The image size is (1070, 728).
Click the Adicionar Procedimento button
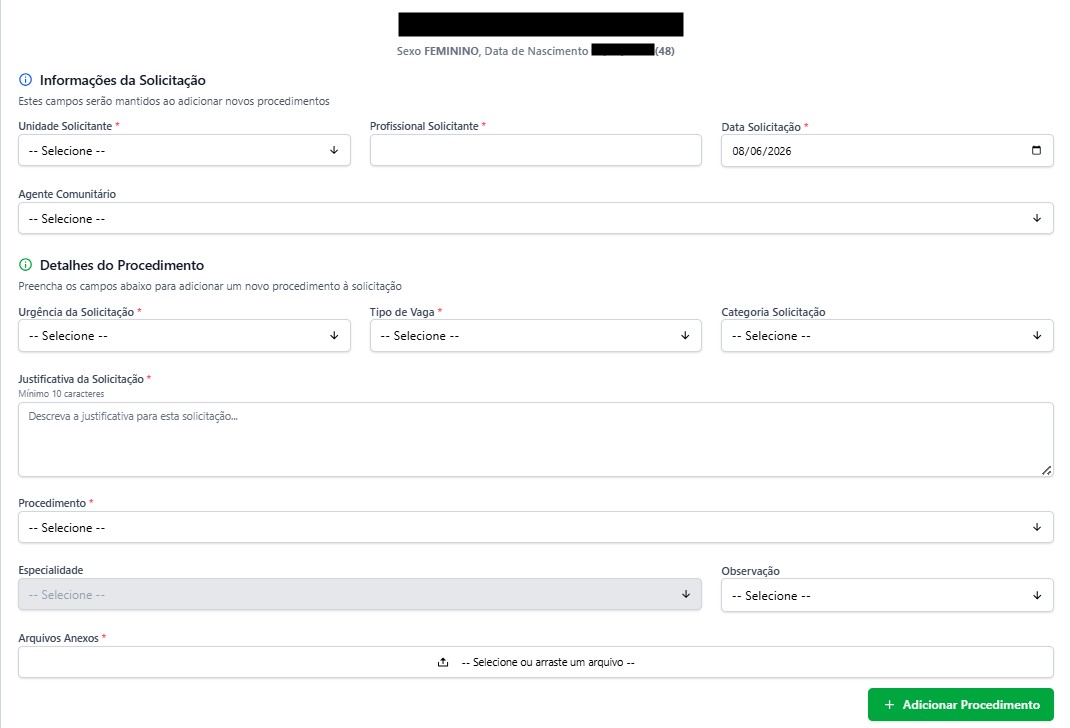[960, 705]
